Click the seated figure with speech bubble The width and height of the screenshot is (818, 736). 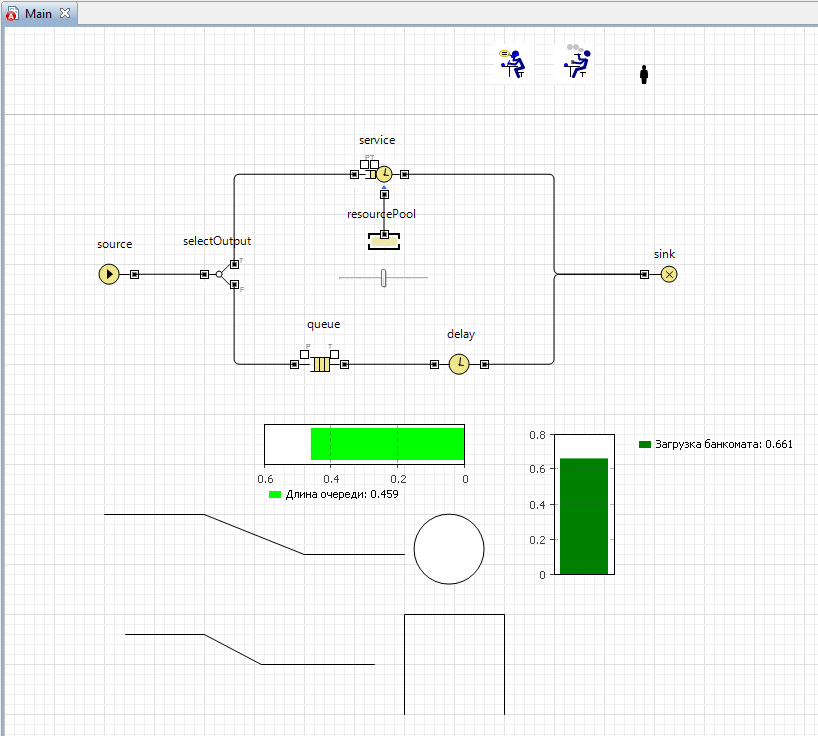tap(513, 64)
